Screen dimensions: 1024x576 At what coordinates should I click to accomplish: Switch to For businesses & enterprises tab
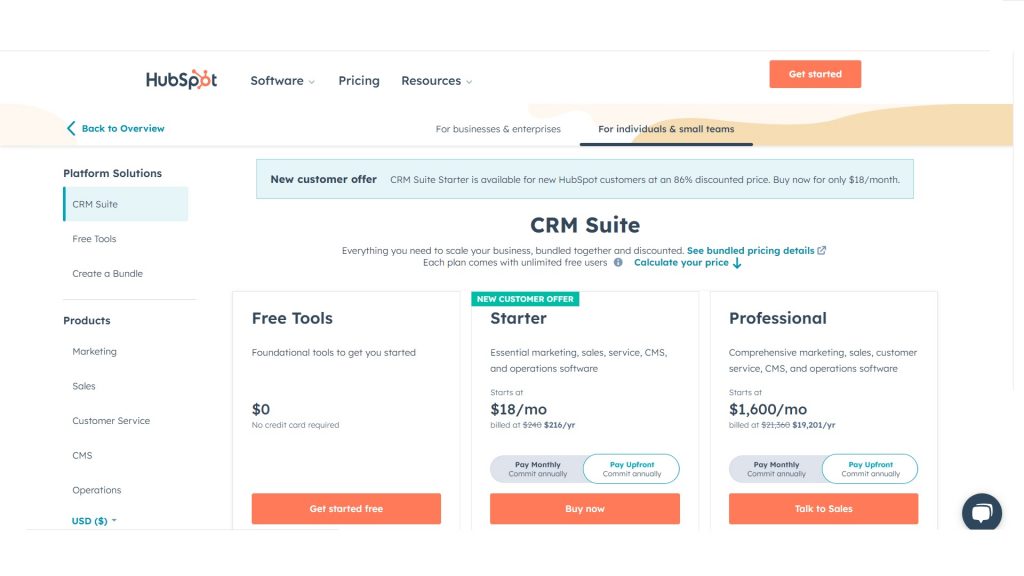(498, 129)
